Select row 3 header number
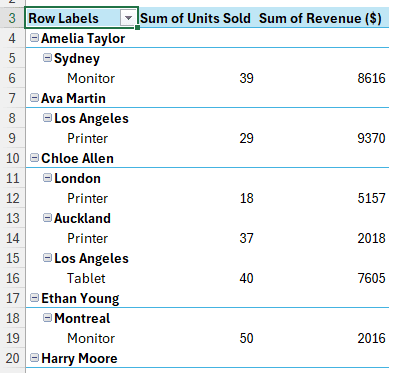This screenshot has height=373, width=397. [x=12, y=18]
